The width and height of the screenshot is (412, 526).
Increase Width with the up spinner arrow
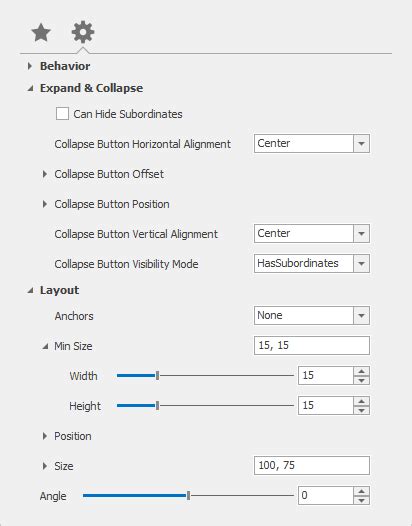pos(361,371)
